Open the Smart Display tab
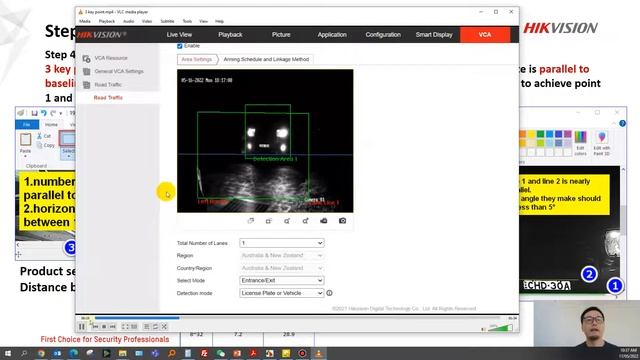640x360 pixels. click(434, 35)
